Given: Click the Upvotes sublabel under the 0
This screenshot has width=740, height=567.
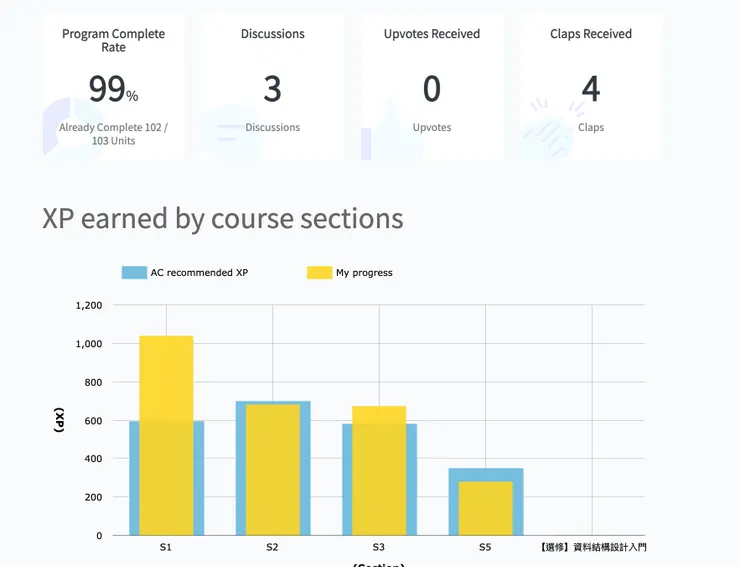Looking at the screenshot, I should [x=432, y=127].
